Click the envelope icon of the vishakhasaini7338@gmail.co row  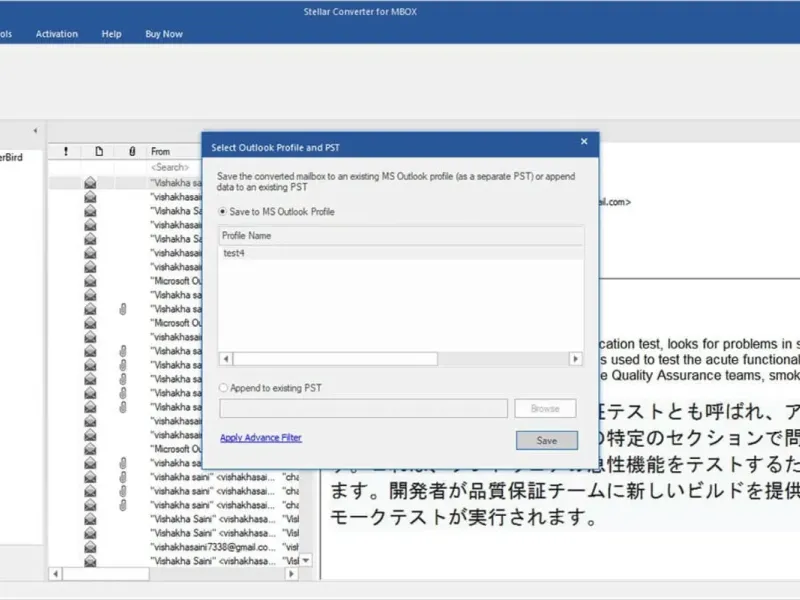90,547
